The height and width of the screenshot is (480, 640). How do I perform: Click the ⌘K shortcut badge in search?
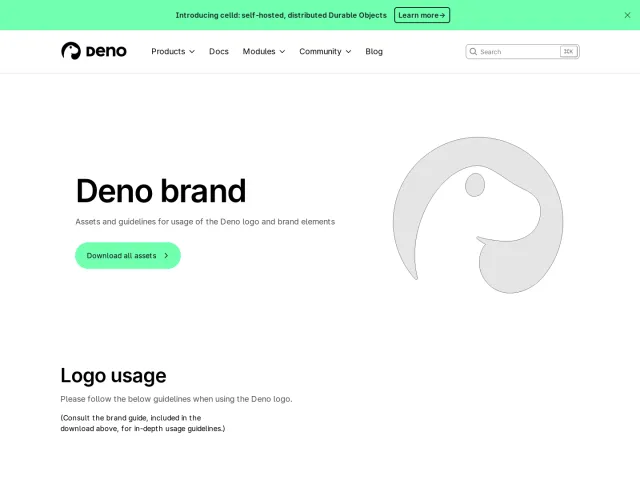(x=568, y=51)
